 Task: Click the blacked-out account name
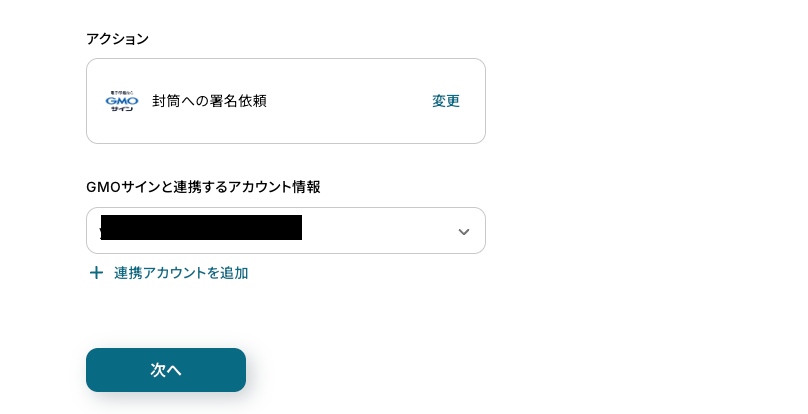pyautogui.click(x=201, y=229)
